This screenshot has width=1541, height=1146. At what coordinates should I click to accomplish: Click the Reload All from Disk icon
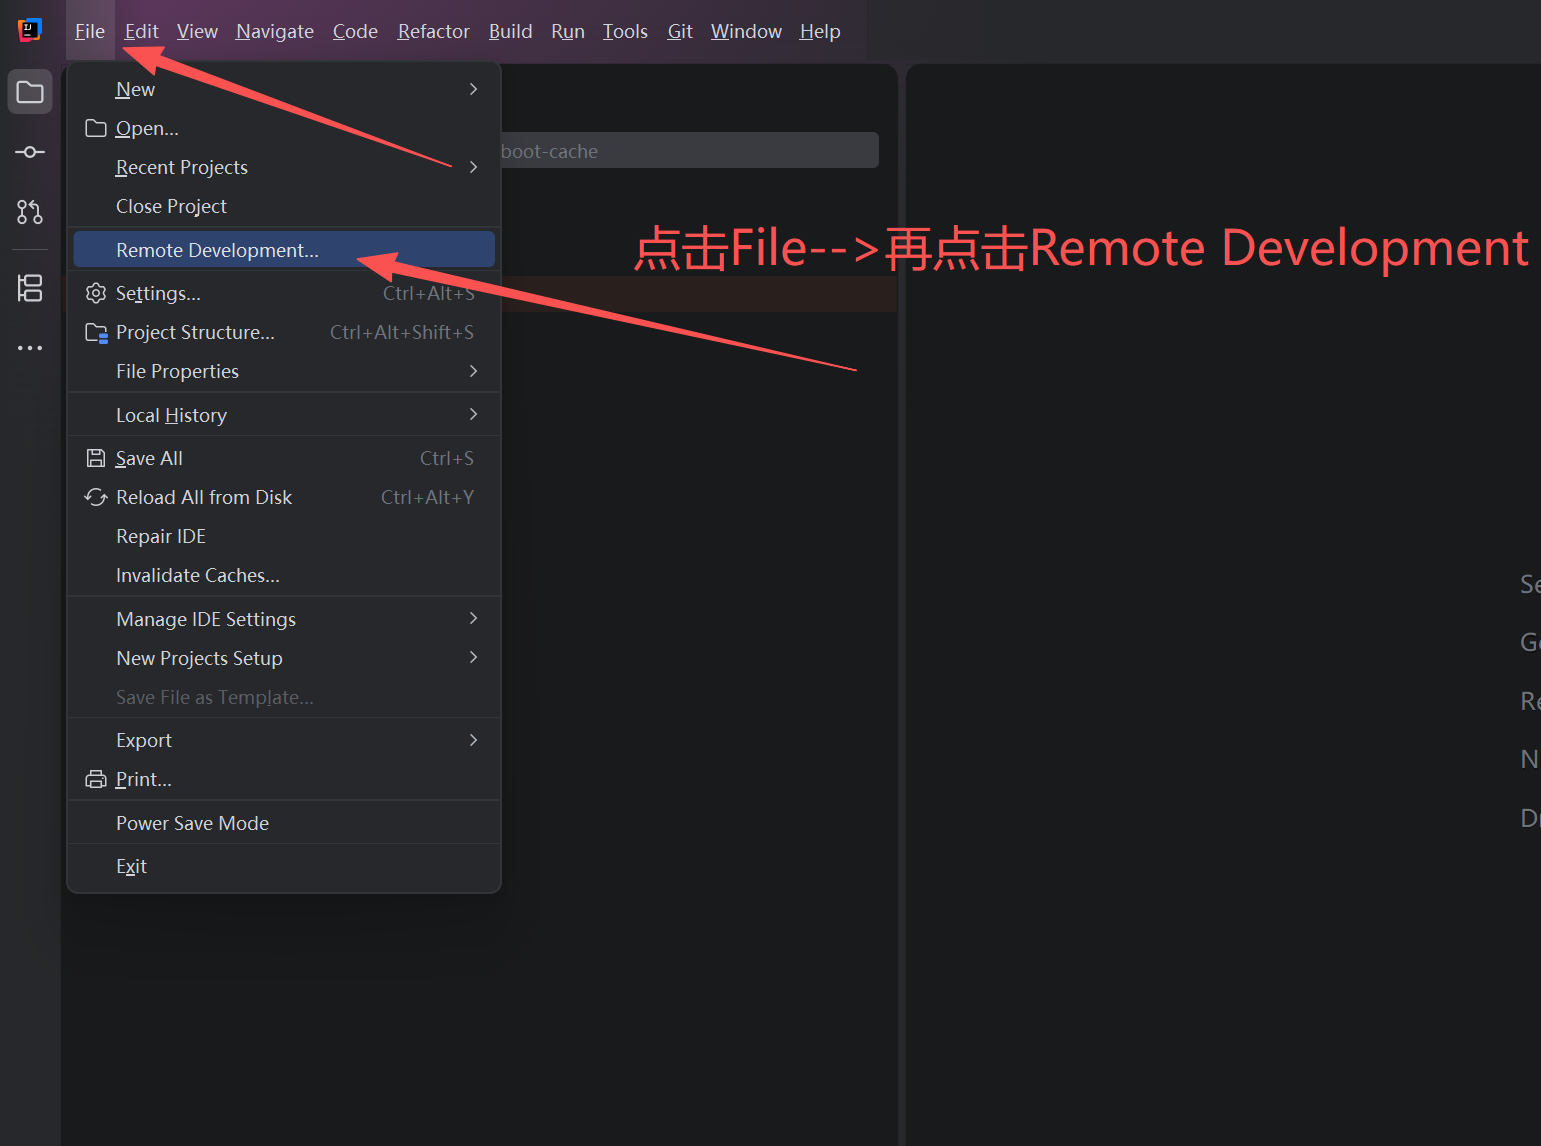pos(96,497)
